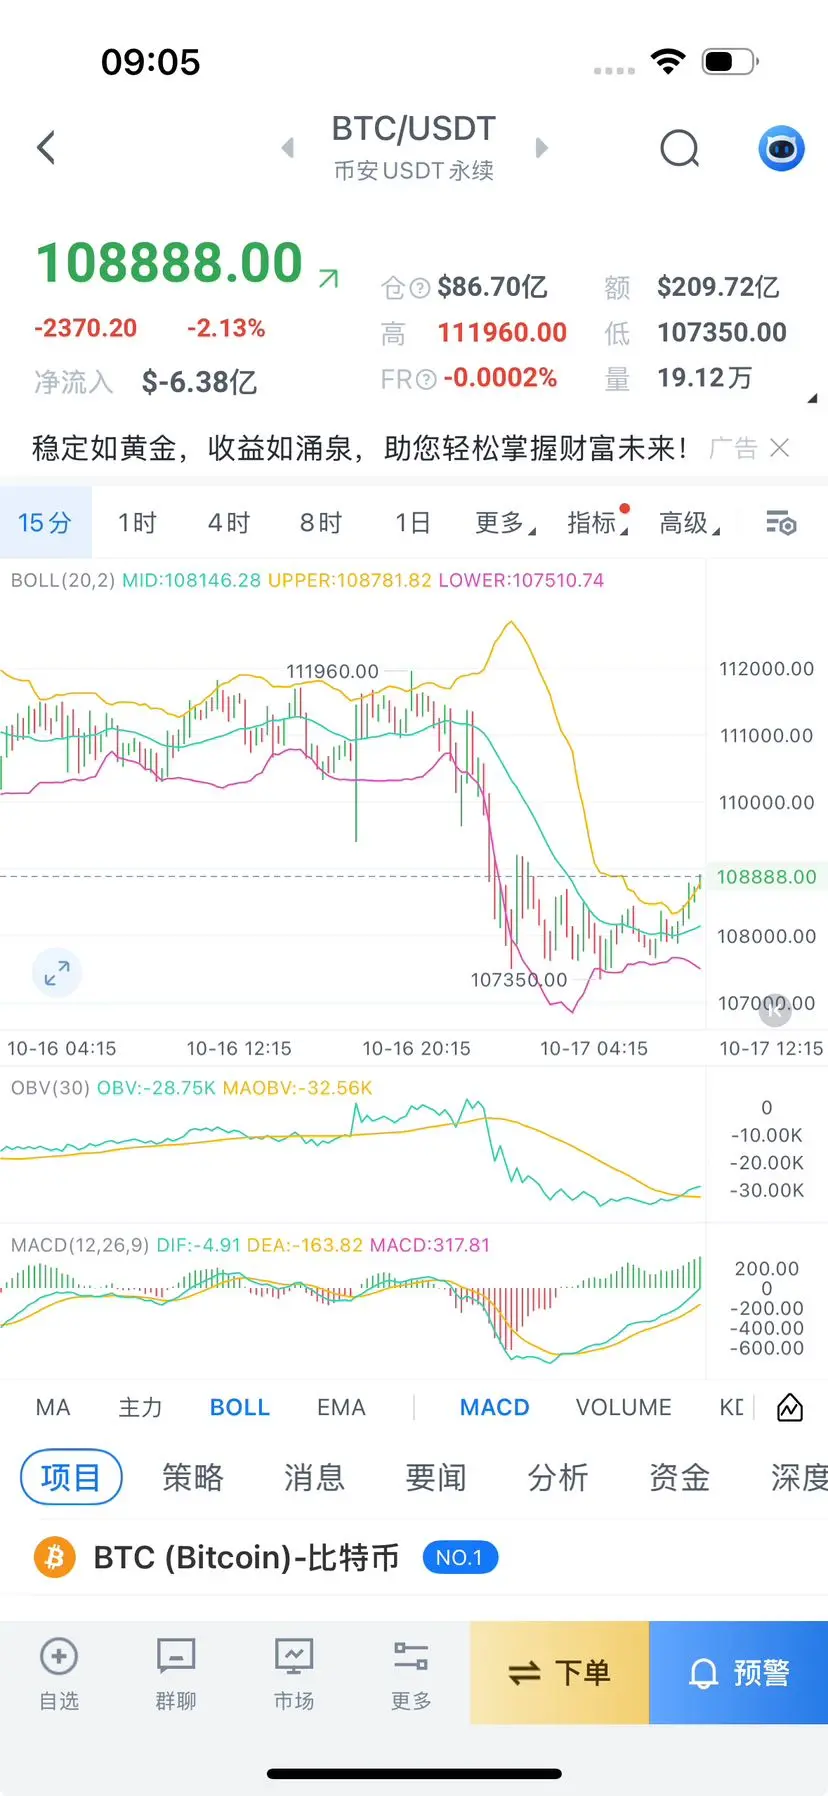Tap the 下单 place order button
This screenshot has width=828, height=1796.
pos(559,1672)
